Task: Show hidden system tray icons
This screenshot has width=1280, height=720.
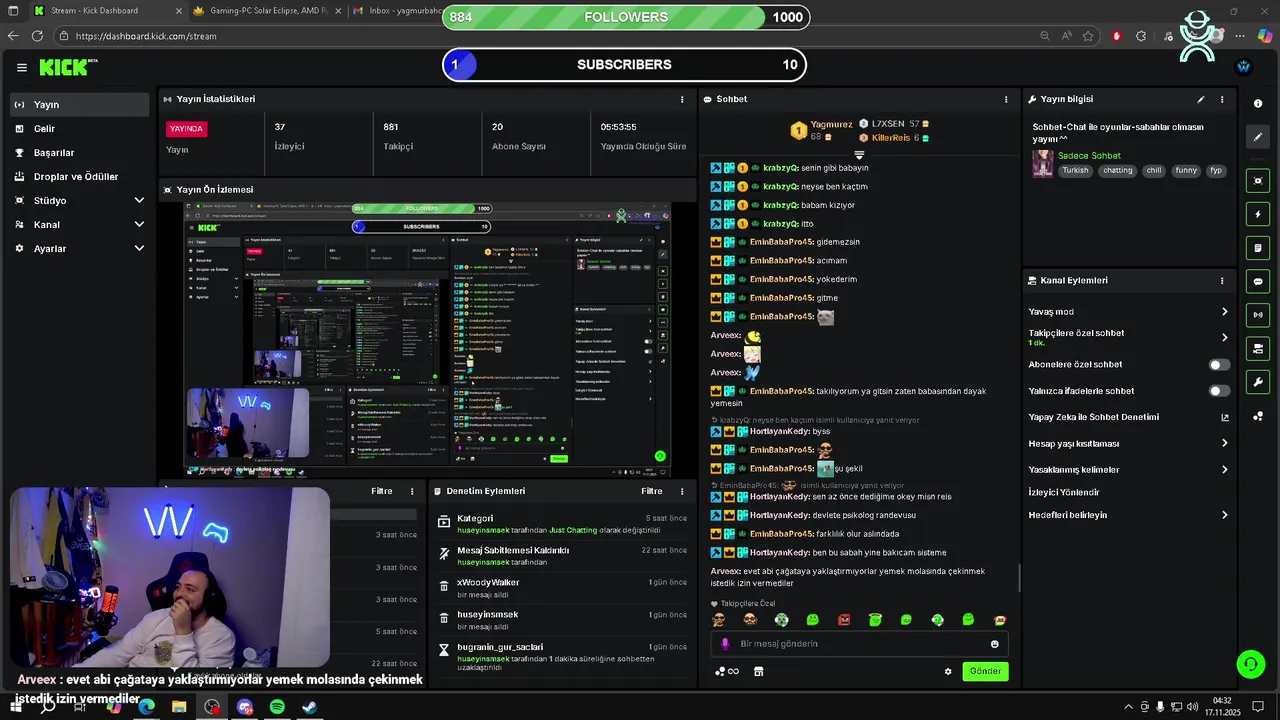Action: coord(1129,707)
